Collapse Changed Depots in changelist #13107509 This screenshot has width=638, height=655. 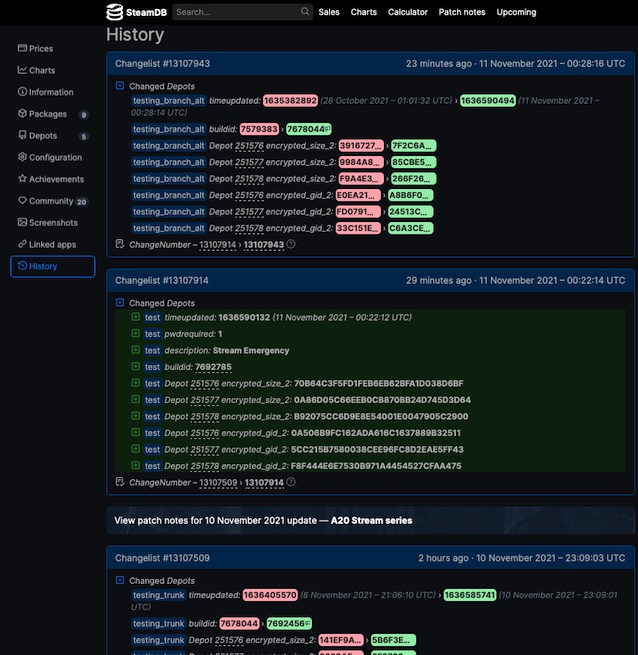(x=120, y=580)
